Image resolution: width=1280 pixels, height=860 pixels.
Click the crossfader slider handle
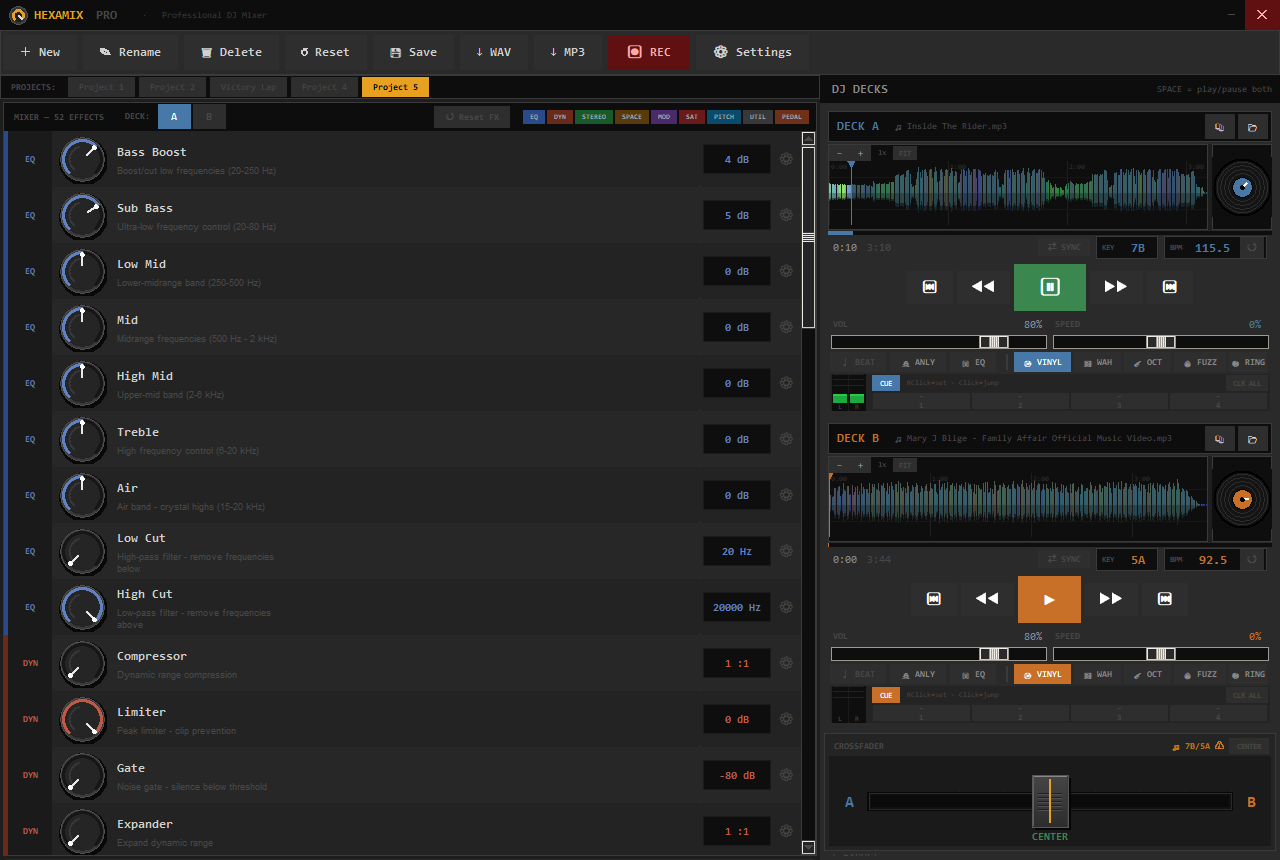pyautogui.click(x=1050, y=801)
